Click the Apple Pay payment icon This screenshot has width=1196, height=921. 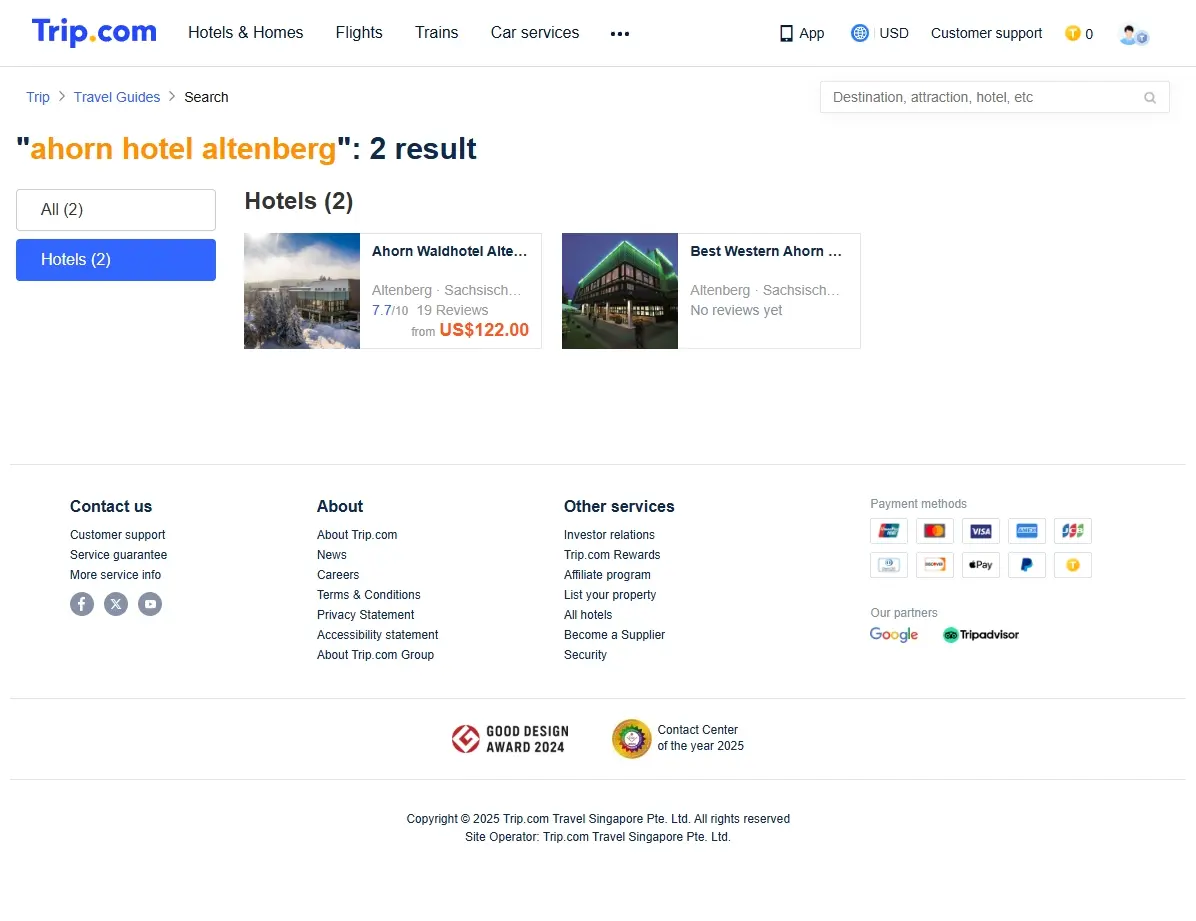981,565
